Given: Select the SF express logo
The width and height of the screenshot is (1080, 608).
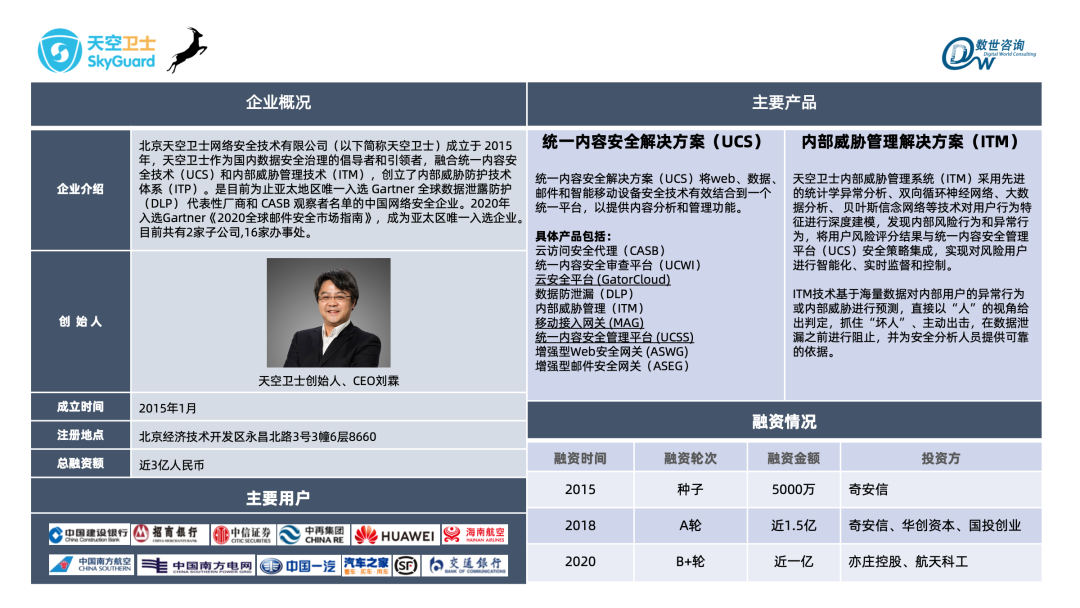Looking at the screenshot, I should click(406, 566).
